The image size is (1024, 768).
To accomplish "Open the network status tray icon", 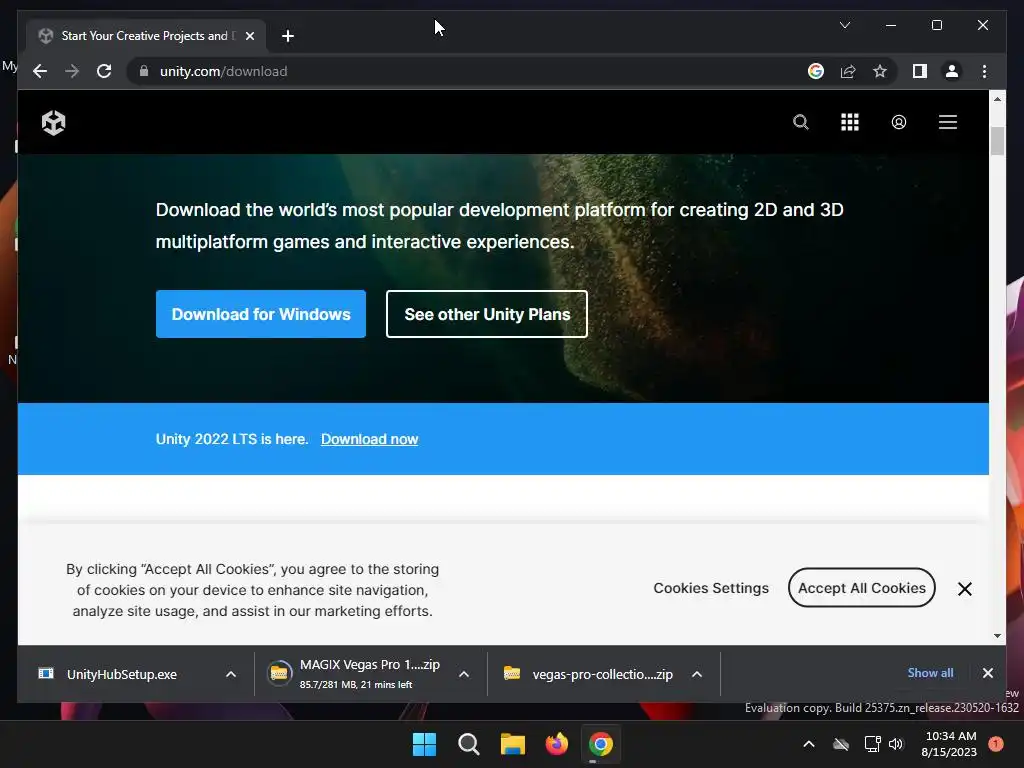I will point(872,744).
